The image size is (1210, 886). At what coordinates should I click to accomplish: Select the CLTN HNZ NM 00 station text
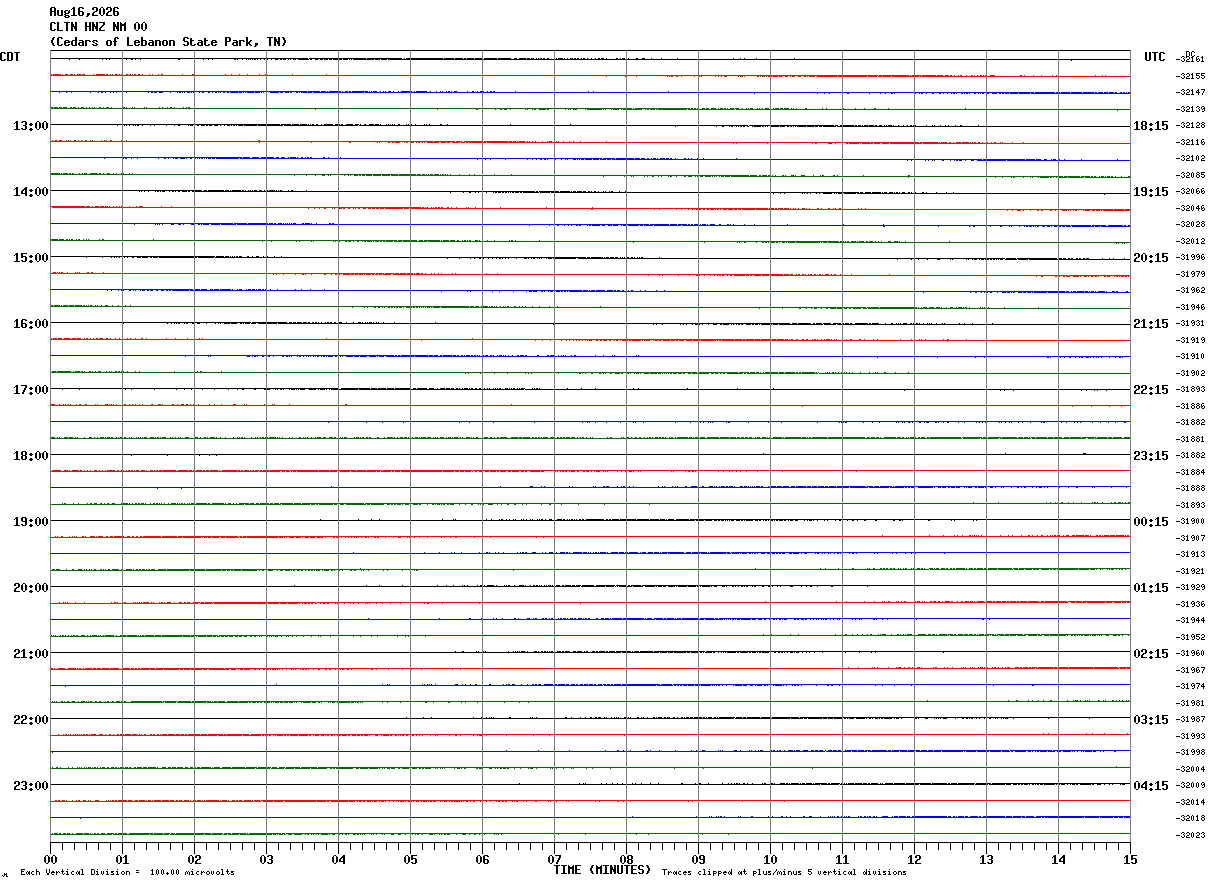point(98,27)
